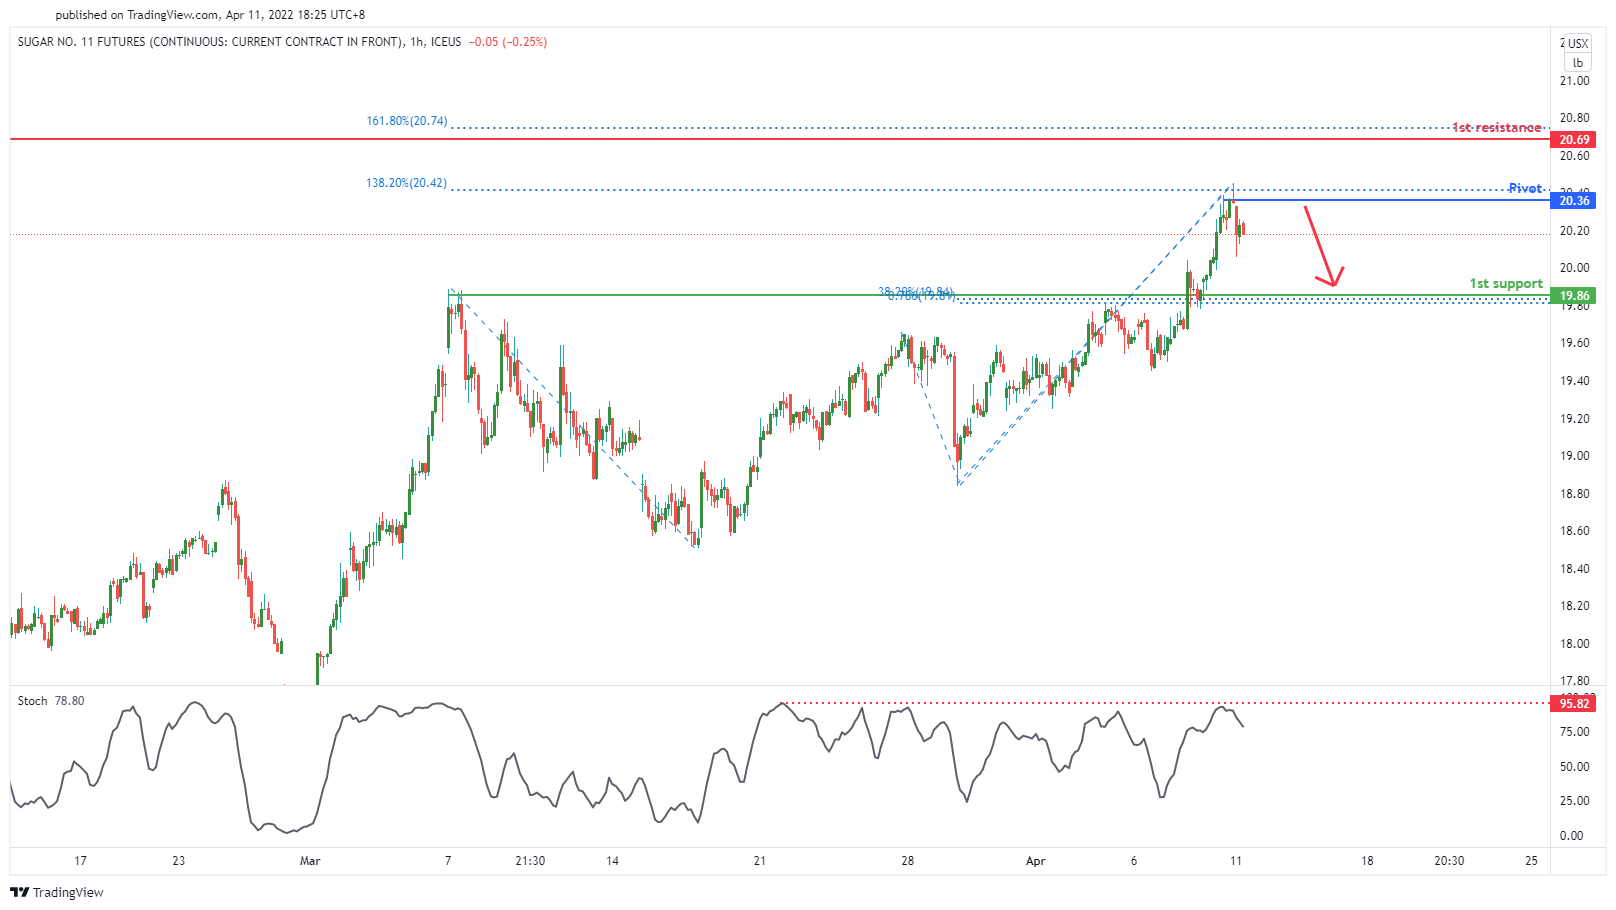Click the −0.05 (−0.25%) change value
The image size is (1616, 910).
tap(508, 42)
